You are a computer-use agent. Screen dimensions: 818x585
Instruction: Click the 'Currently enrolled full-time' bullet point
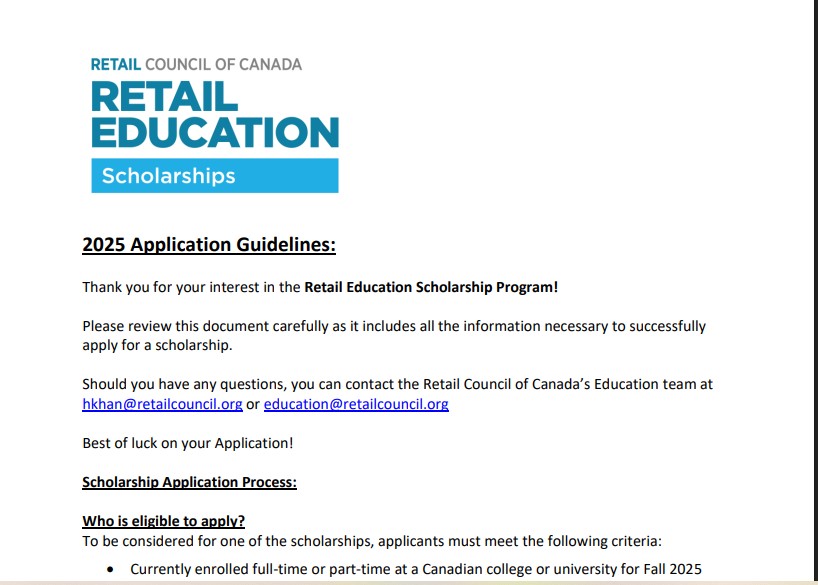click(x=416, y=570)
